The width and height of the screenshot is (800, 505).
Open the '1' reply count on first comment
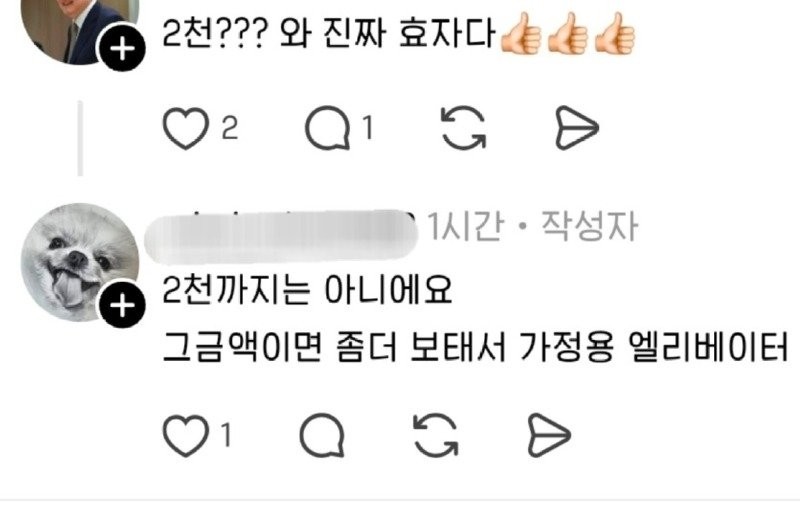click(368, 128)
